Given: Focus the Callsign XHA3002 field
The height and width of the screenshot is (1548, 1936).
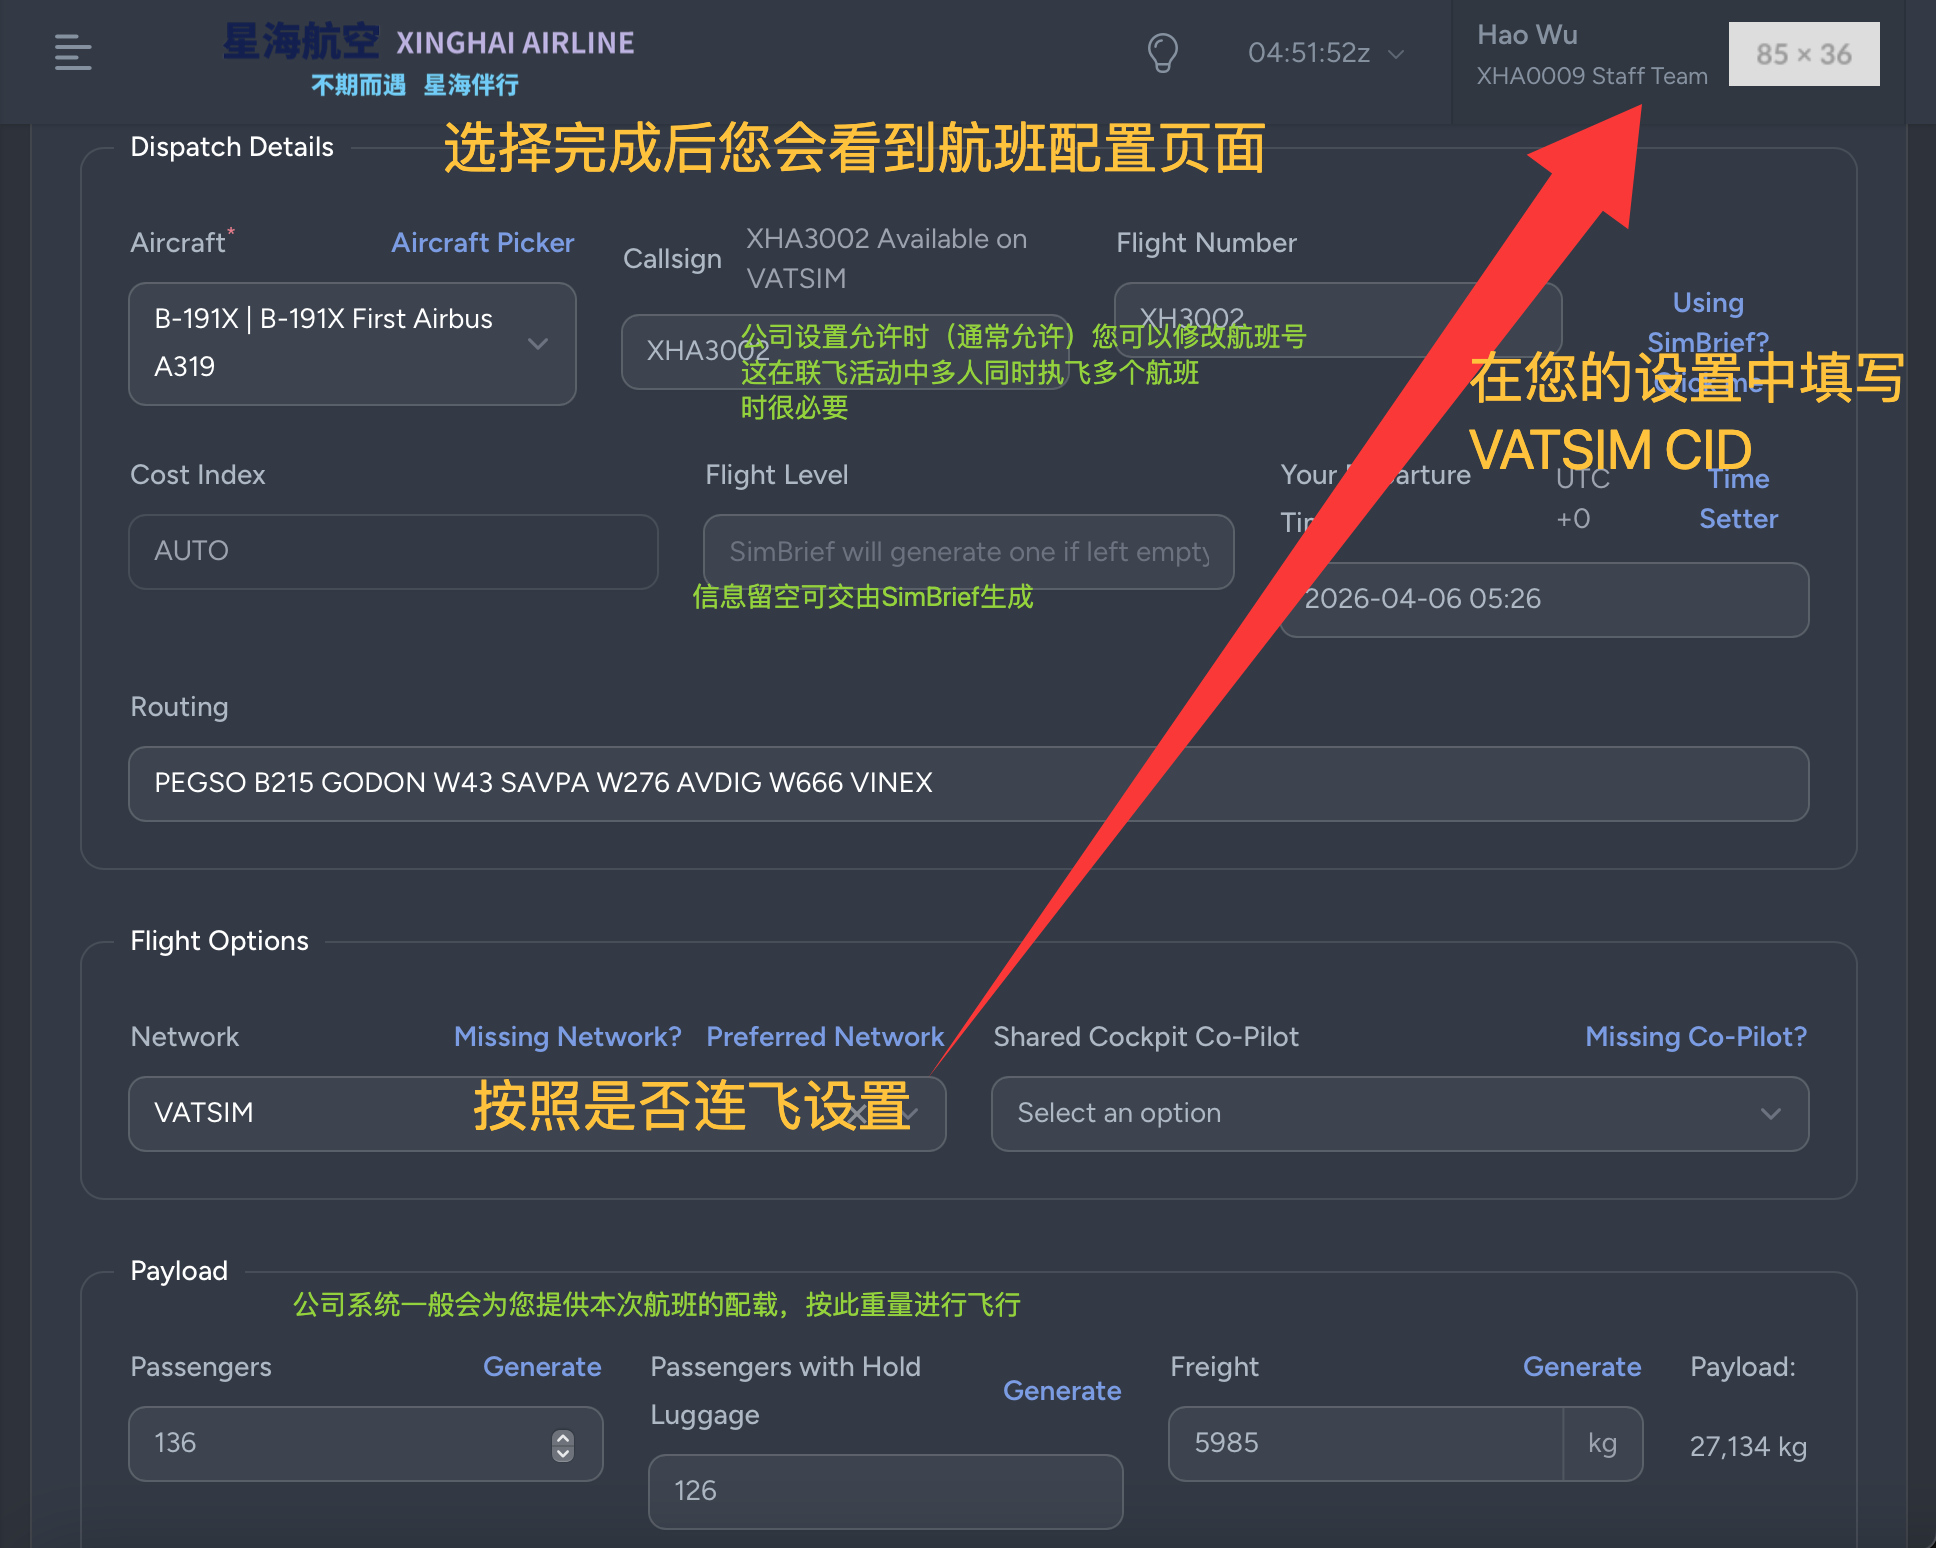Looking at the screenshot, I should [x=845, y=351].
